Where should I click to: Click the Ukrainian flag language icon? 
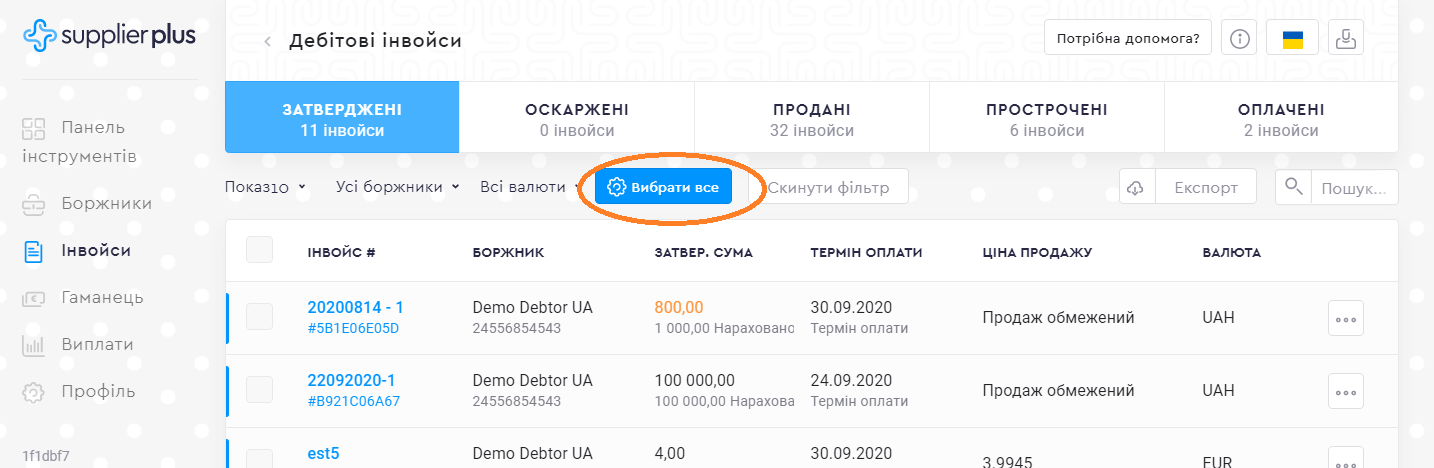click(x=1293, y=39)
